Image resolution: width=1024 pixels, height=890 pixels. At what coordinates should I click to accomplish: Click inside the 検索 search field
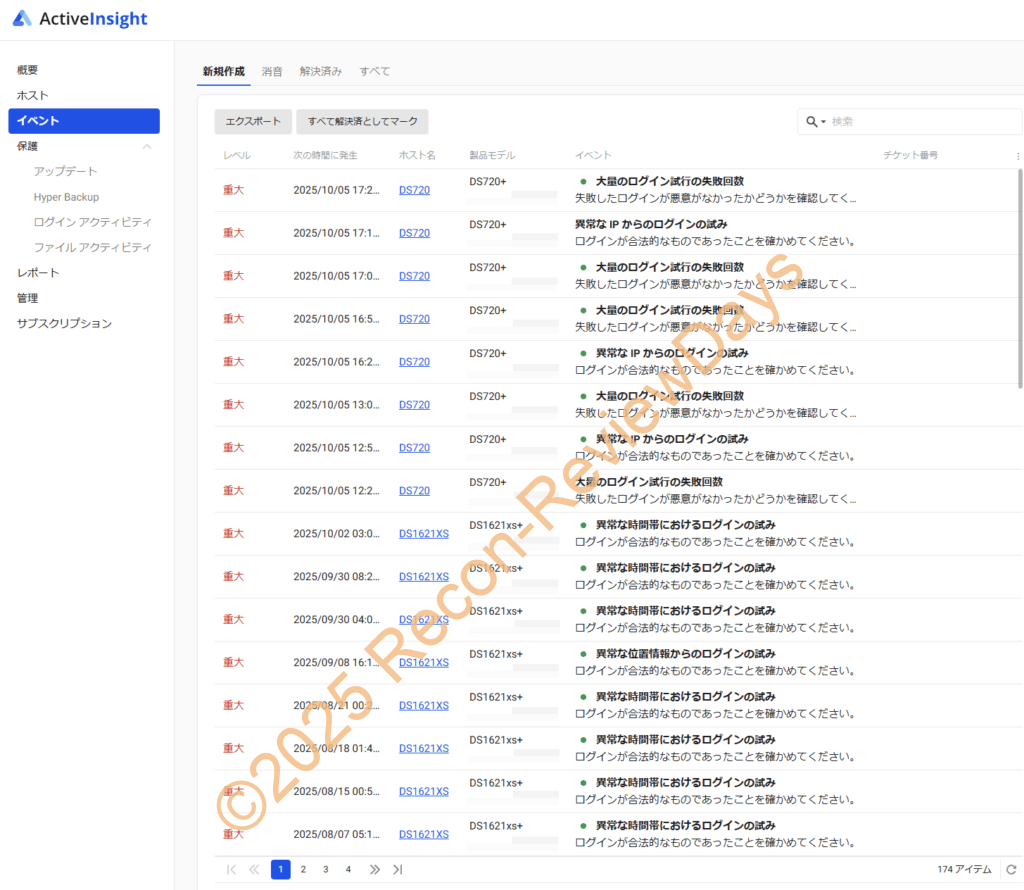click(x=900, y=122)
